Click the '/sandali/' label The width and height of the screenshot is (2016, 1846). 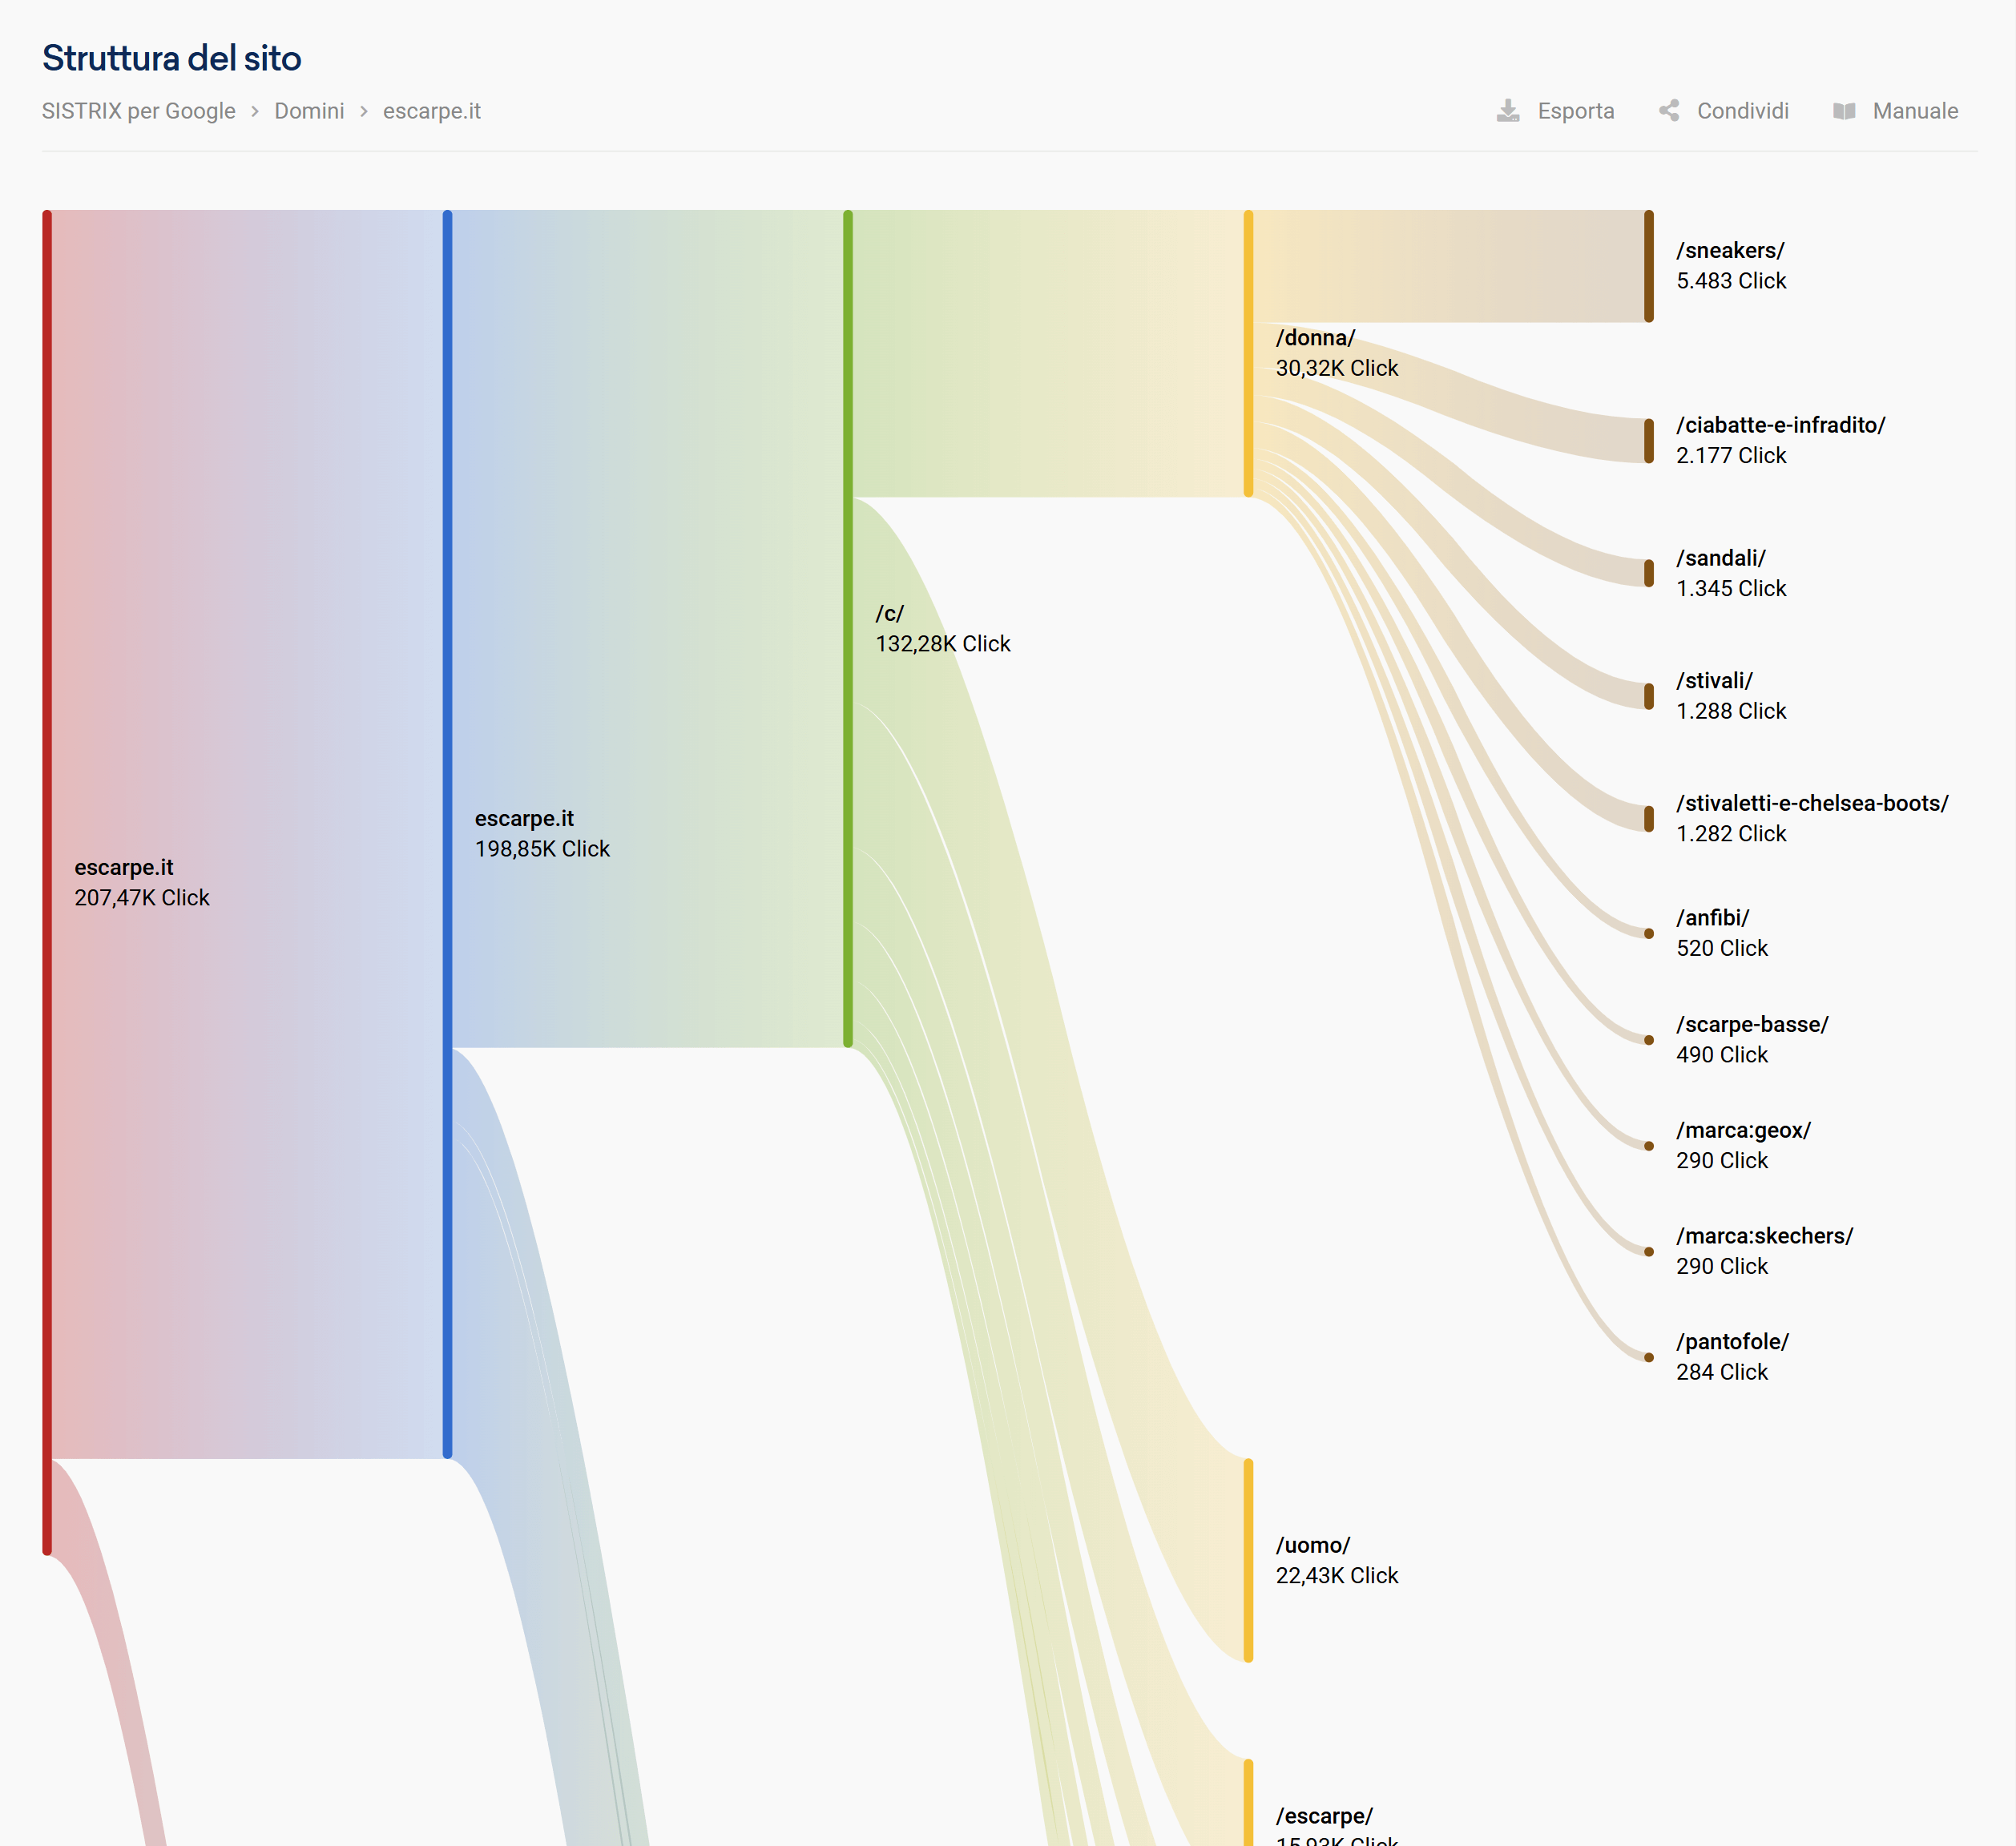coord(1721,558)
